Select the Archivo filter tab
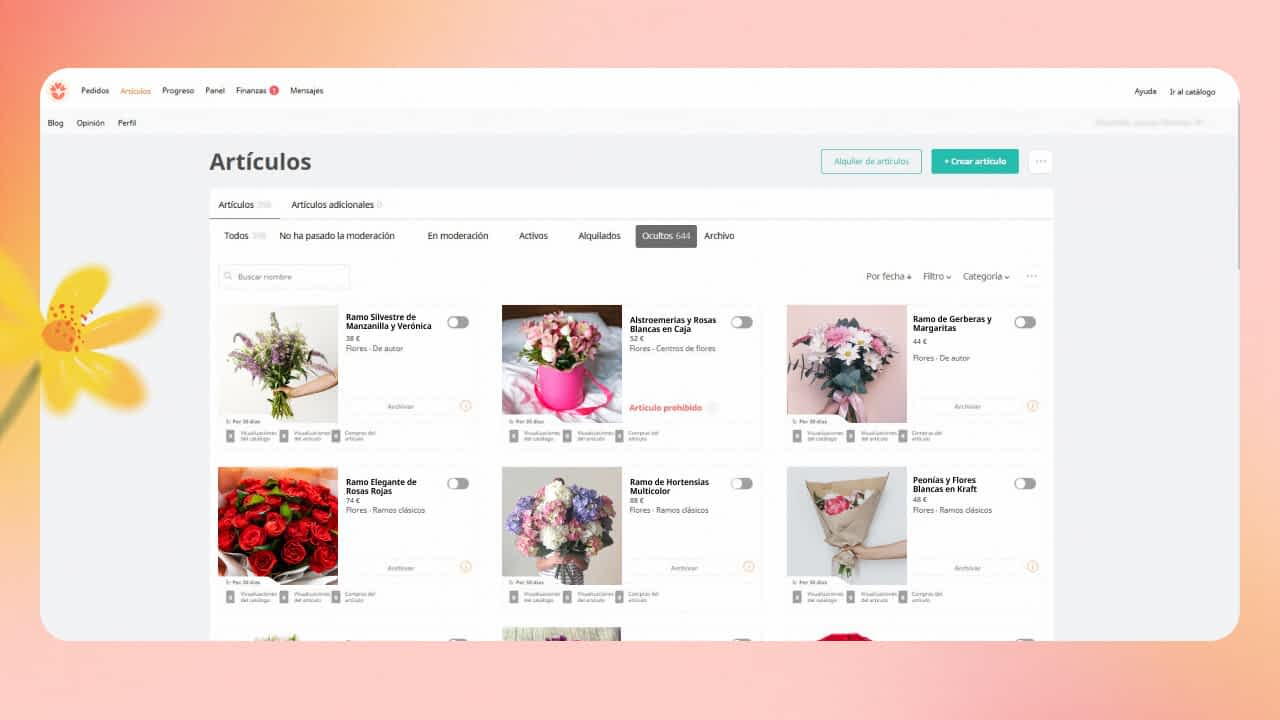 click(719, 236)
